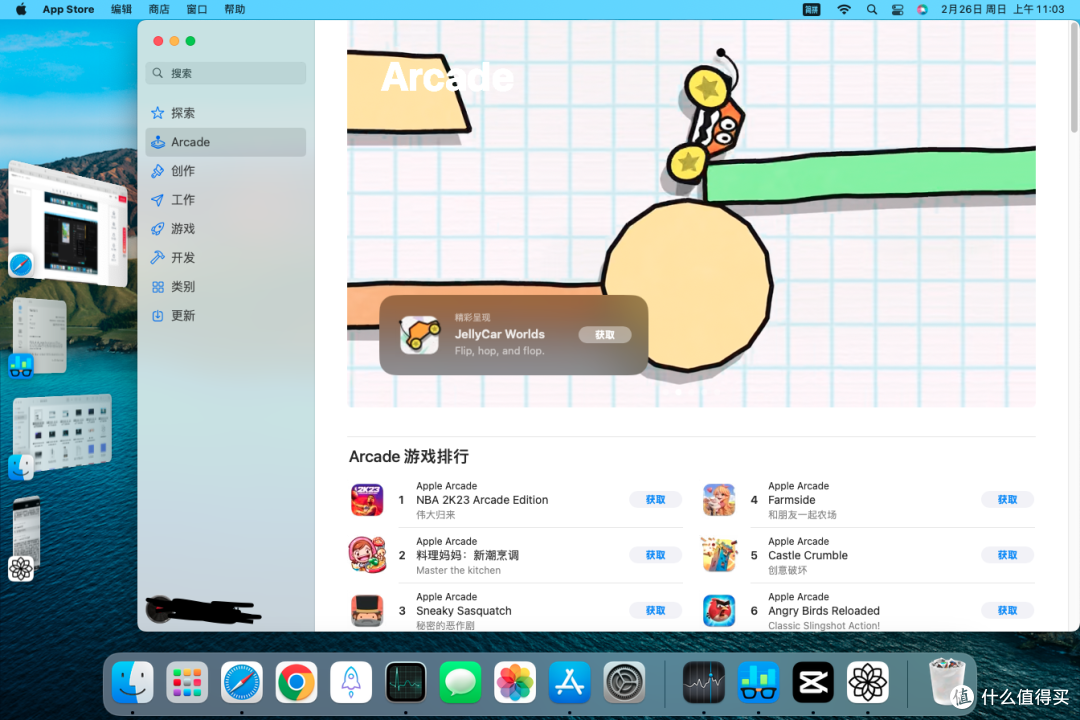1080x720 pixels.
Task: Click the Wi-Fi status icon
Action: pyautogui.click(x=844, y=10)
